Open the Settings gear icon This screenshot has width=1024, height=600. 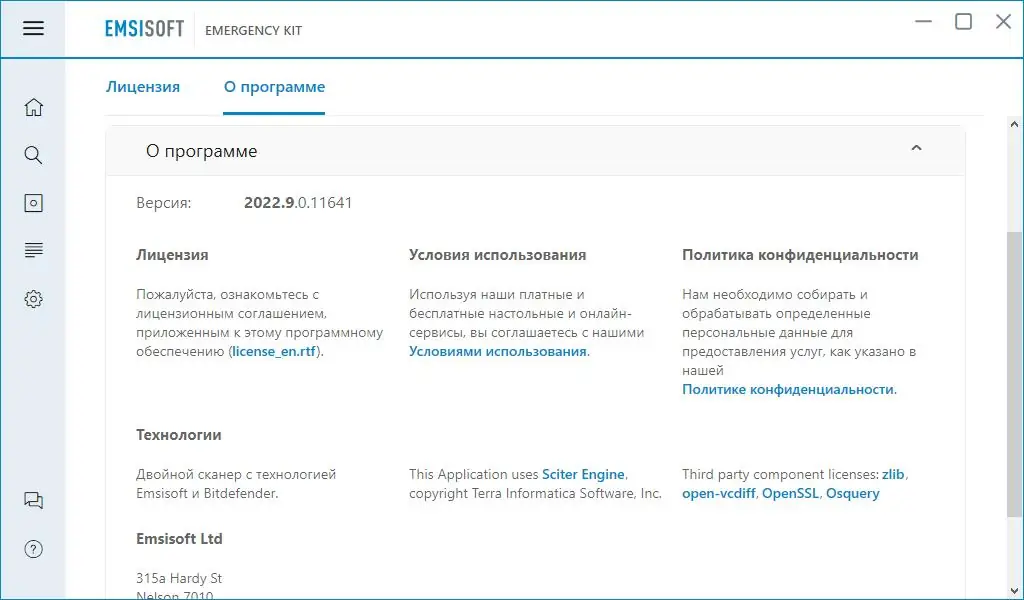coord(33,299)
